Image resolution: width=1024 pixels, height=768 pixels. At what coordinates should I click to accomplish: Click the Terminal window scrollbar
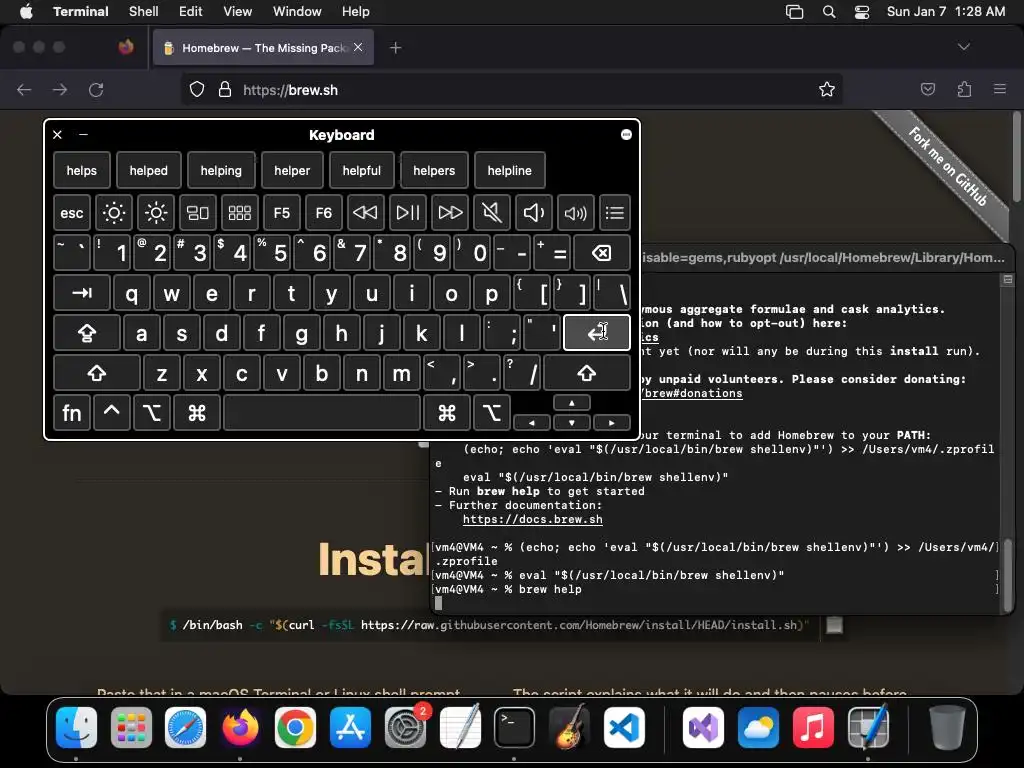1008,575
